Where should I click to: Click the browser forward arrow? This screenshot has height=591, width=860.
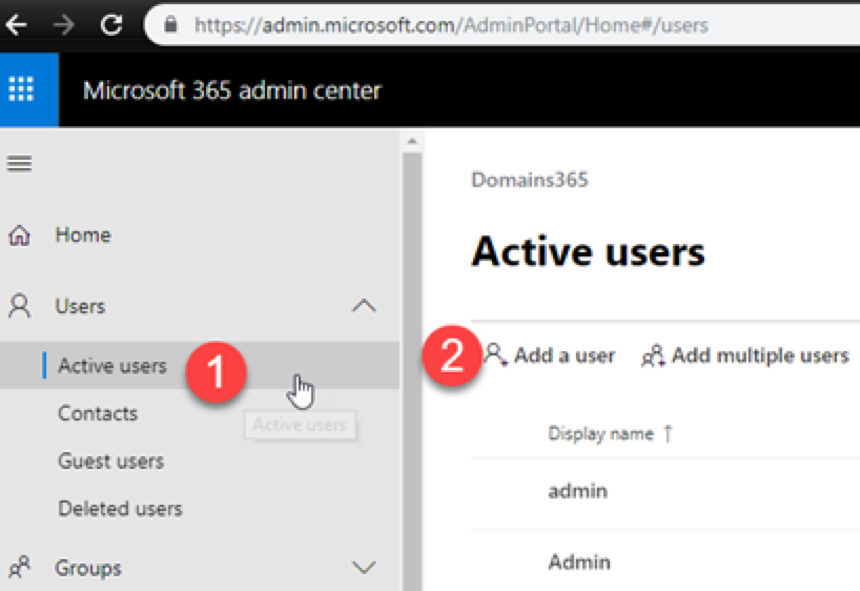click(x=64, y=25)
